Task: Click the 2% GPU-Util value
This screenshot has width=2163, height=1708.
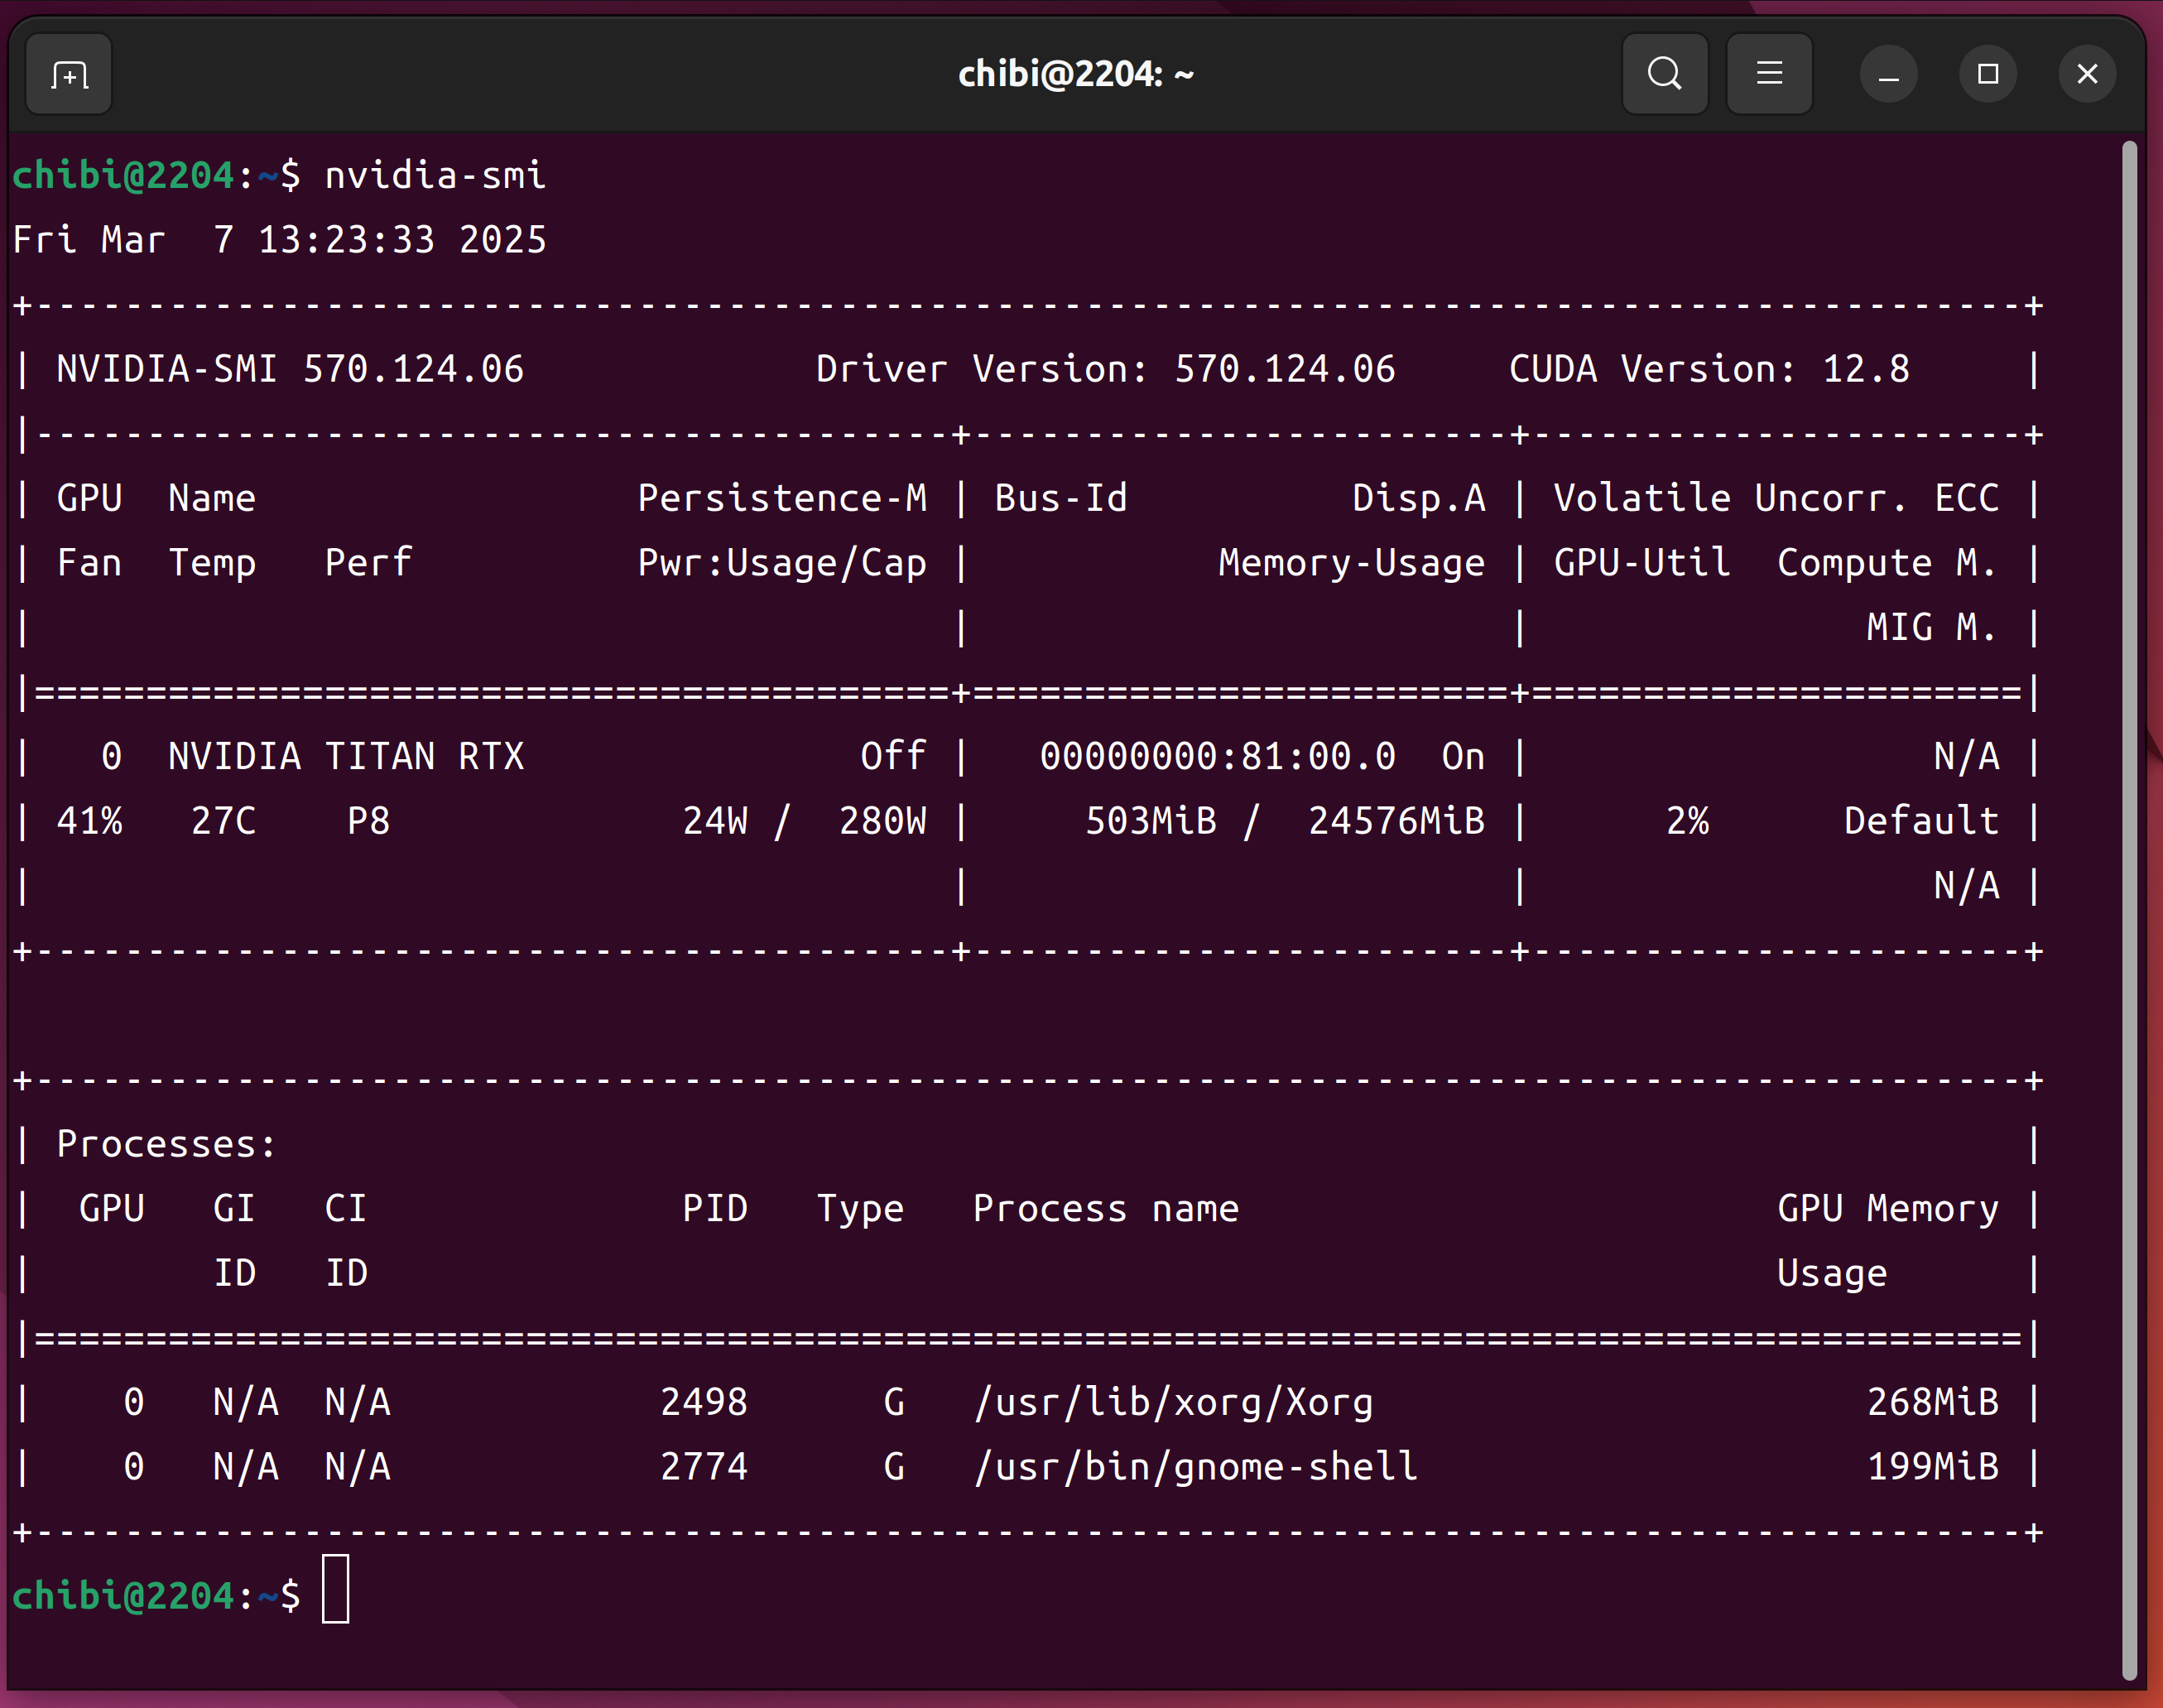Action: (1687, 821)
